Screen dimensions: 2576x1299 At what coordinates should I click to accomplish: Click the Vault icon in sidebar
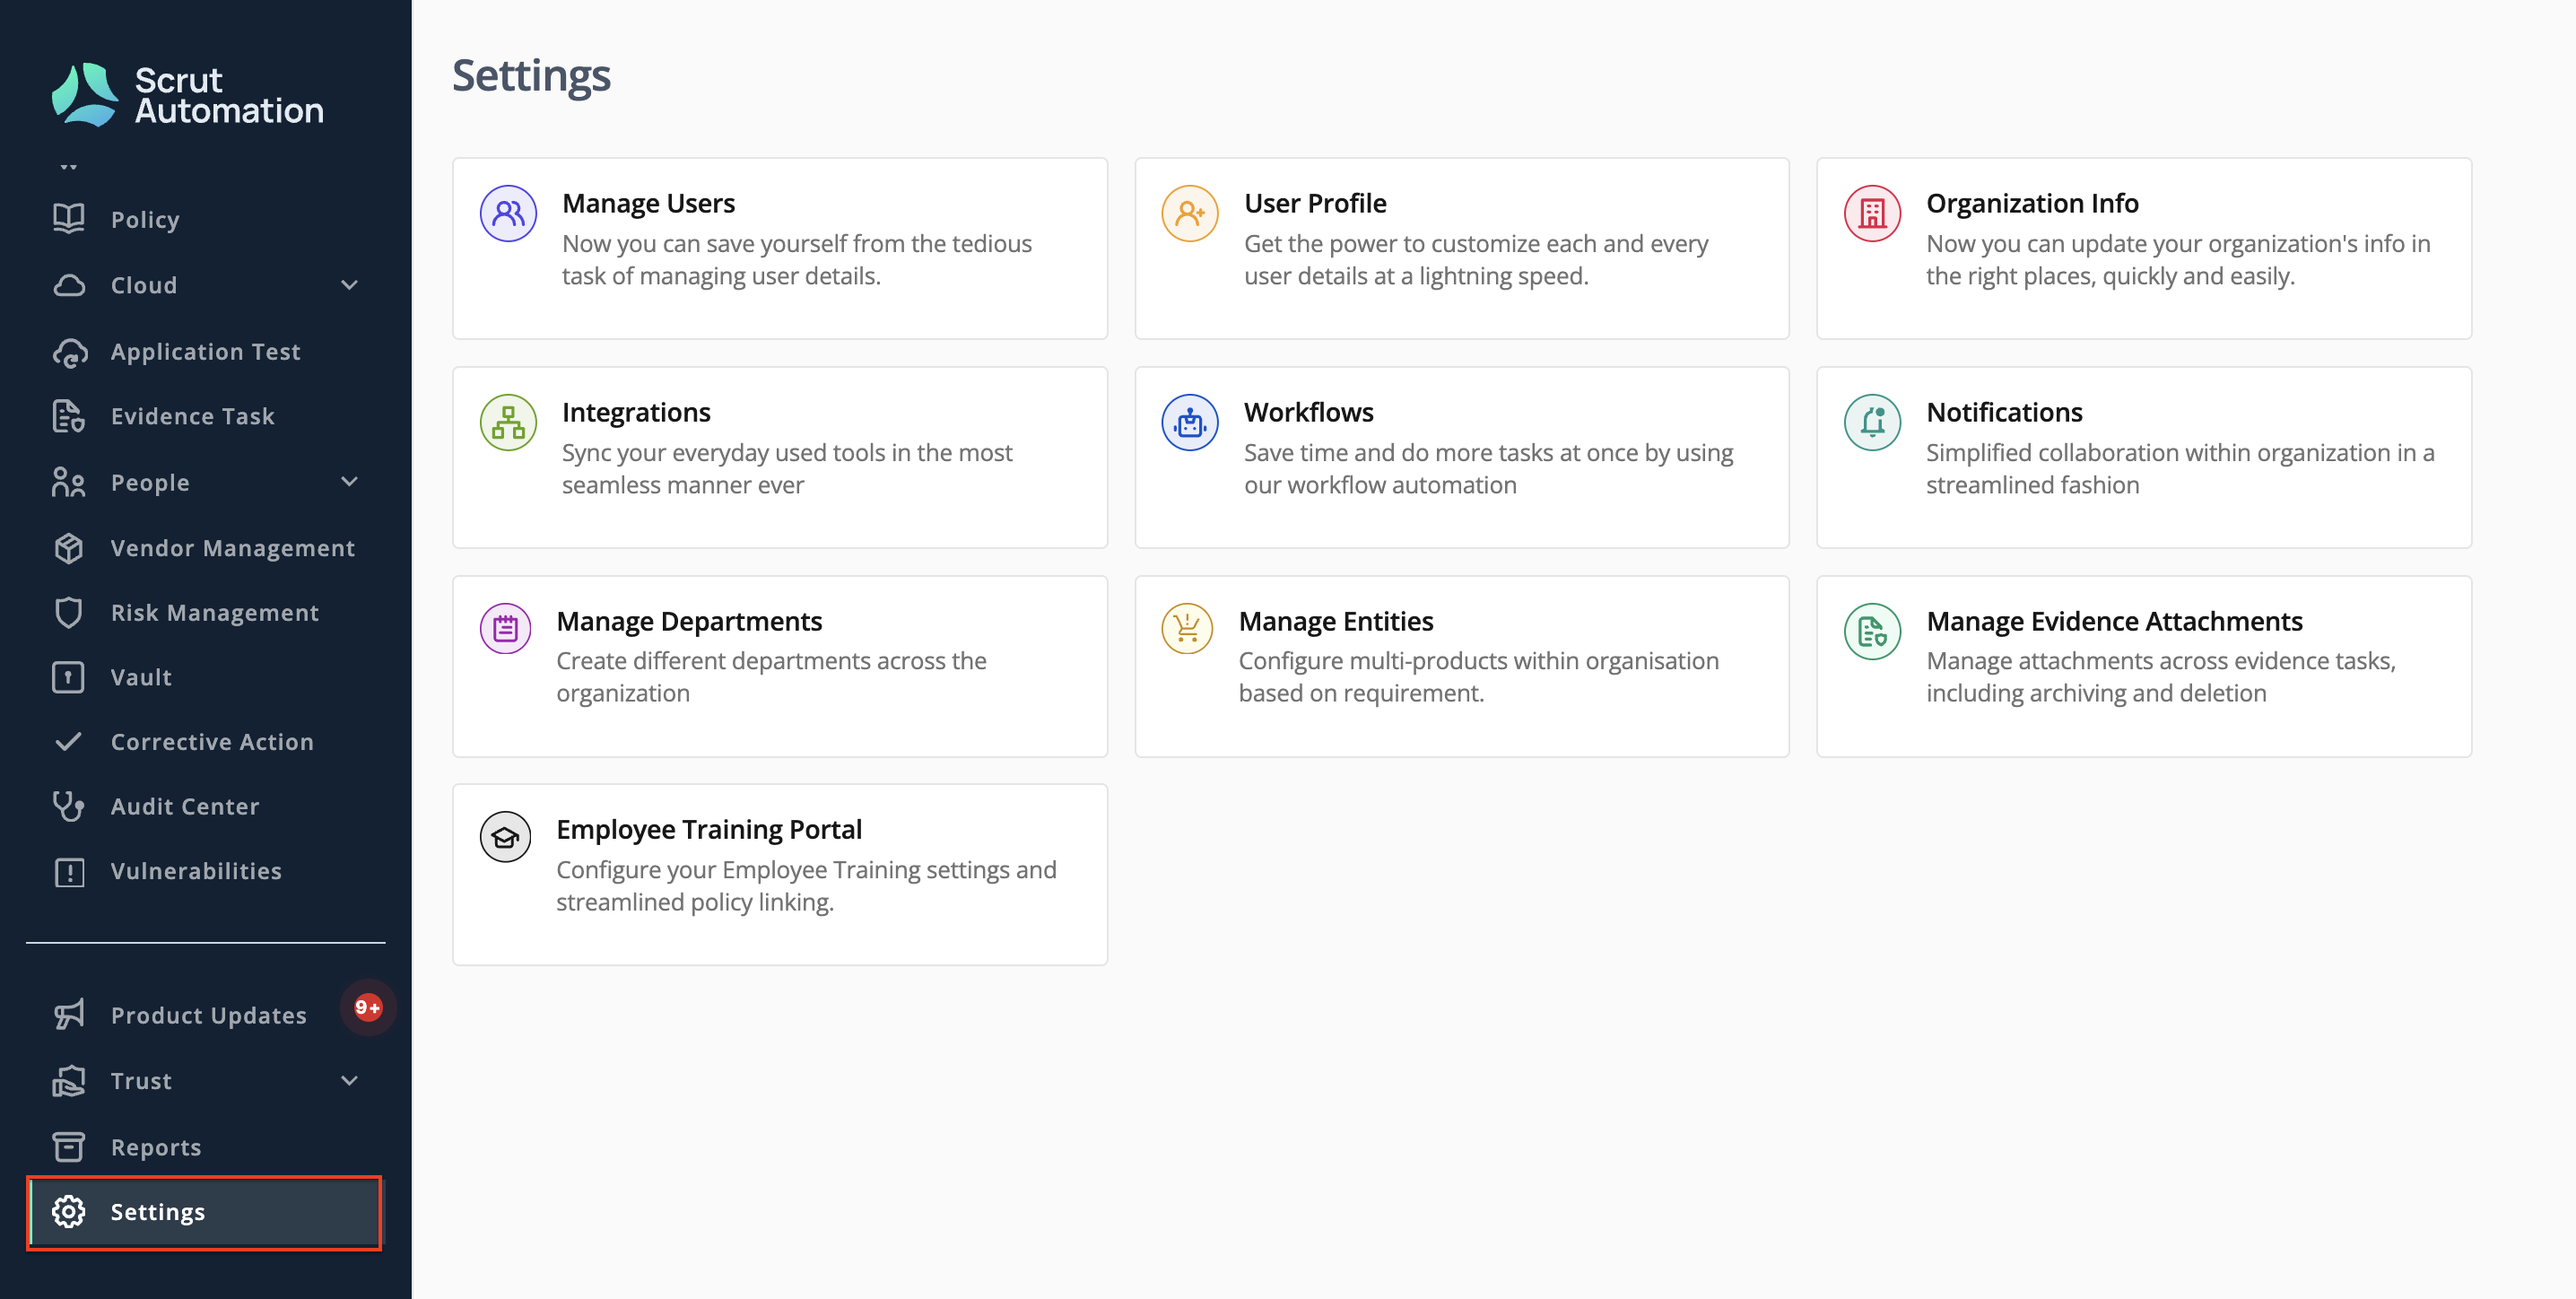pyautogui.click(x=69, y=677)
